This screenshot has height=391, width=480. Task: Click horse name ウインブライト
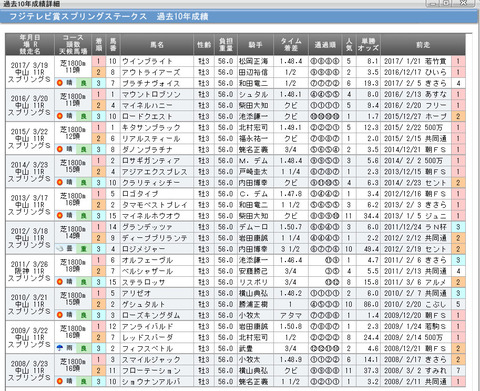(147, 61)
